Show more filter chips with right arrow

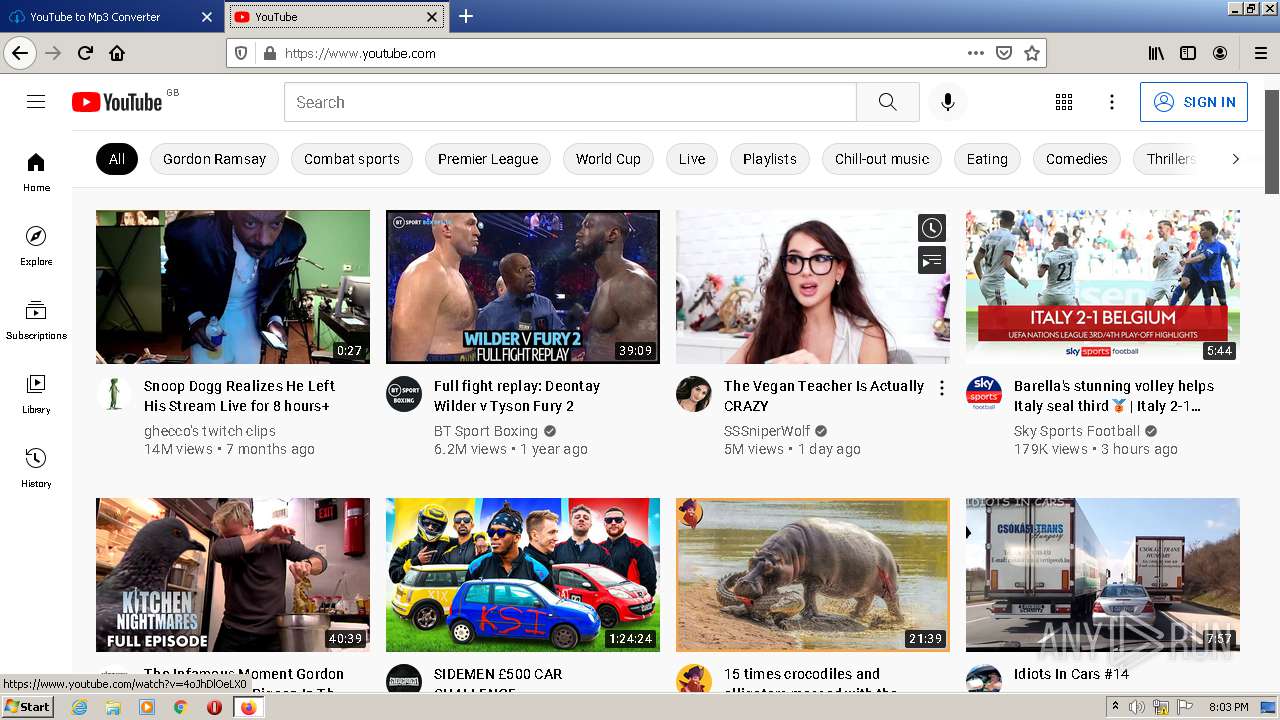click(x=1235, y=159)
